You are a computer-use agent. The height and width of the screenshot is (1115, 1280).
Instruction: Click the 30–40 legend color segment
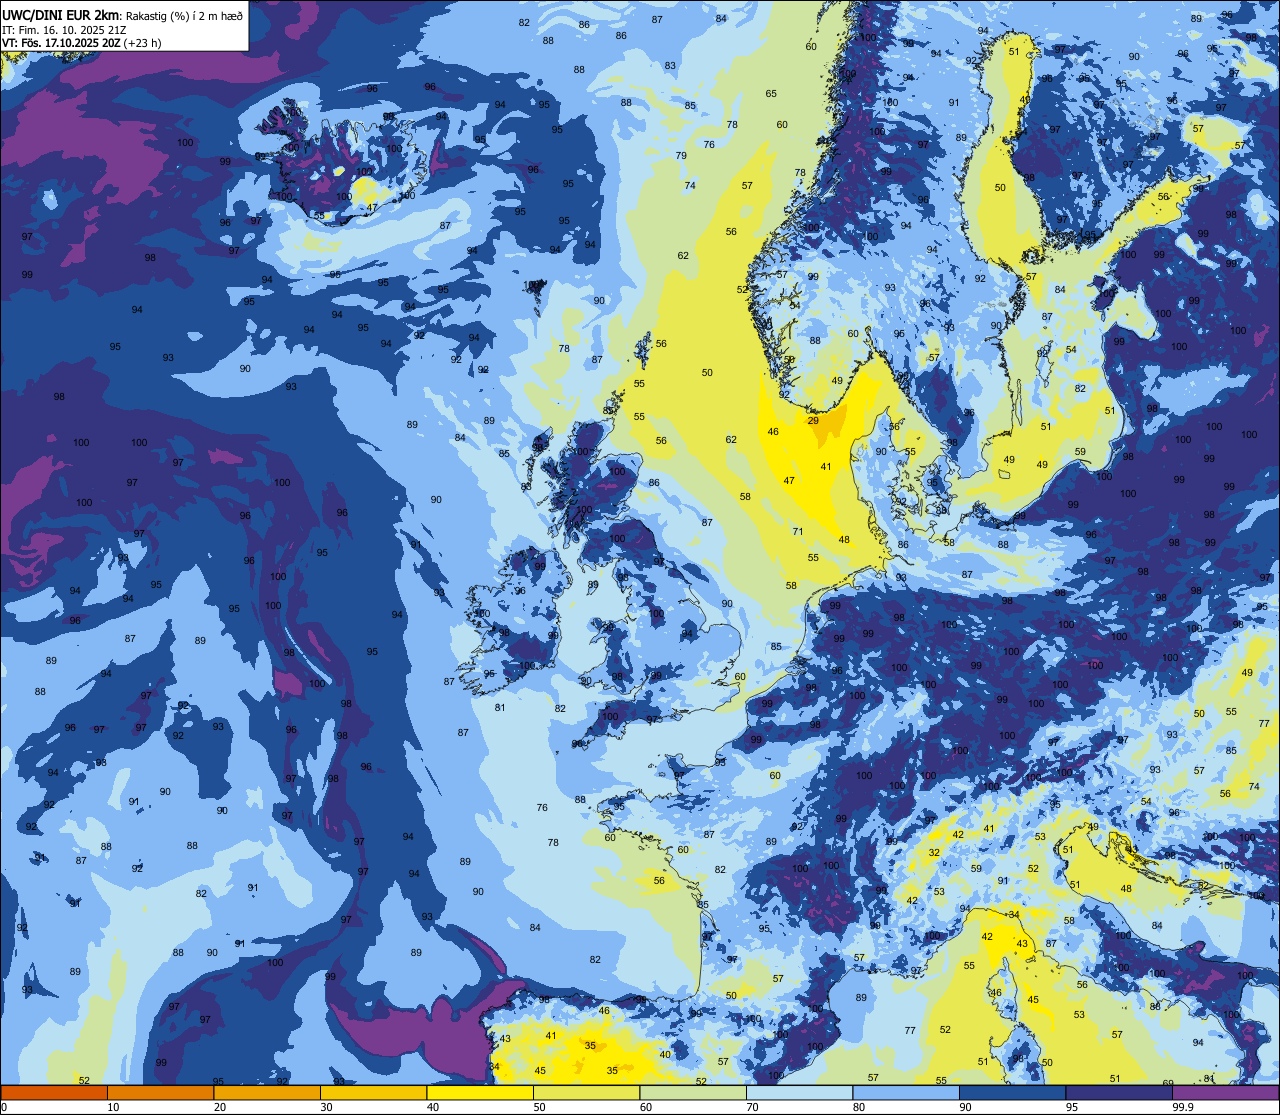(373, 1093)
